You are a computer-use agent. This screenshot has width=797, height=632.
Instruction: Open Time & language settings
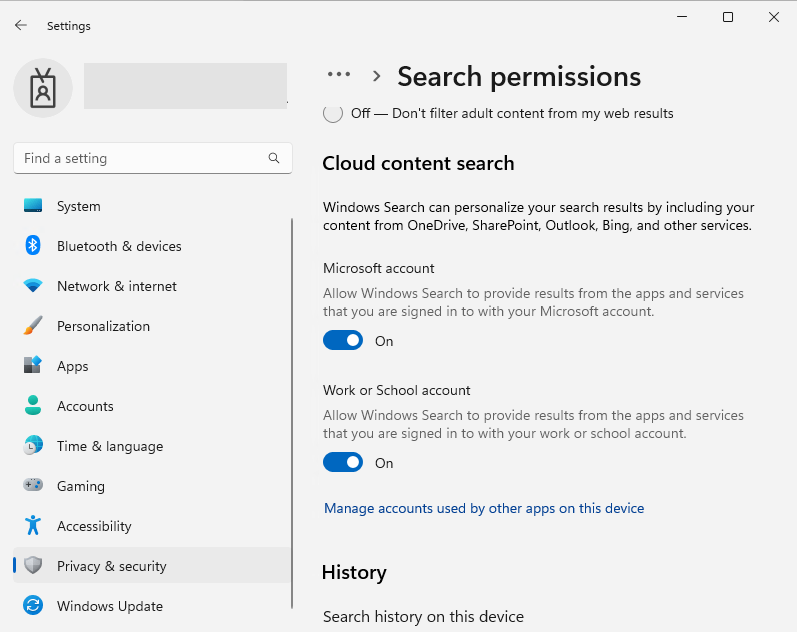[x=152, y=446]
